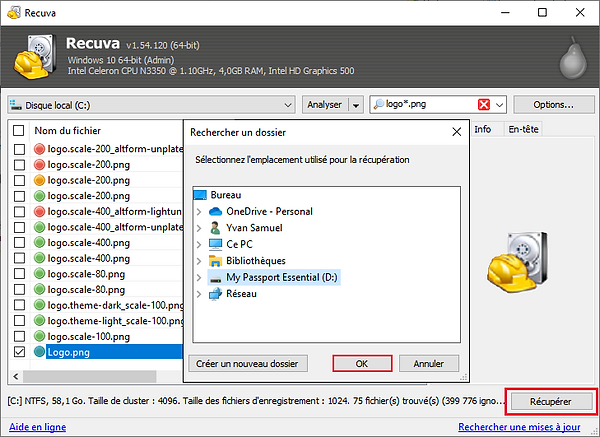Click green status dot of logo.scale-100.png
Viewport: 600px width, 437px height.
click(39, 336)
